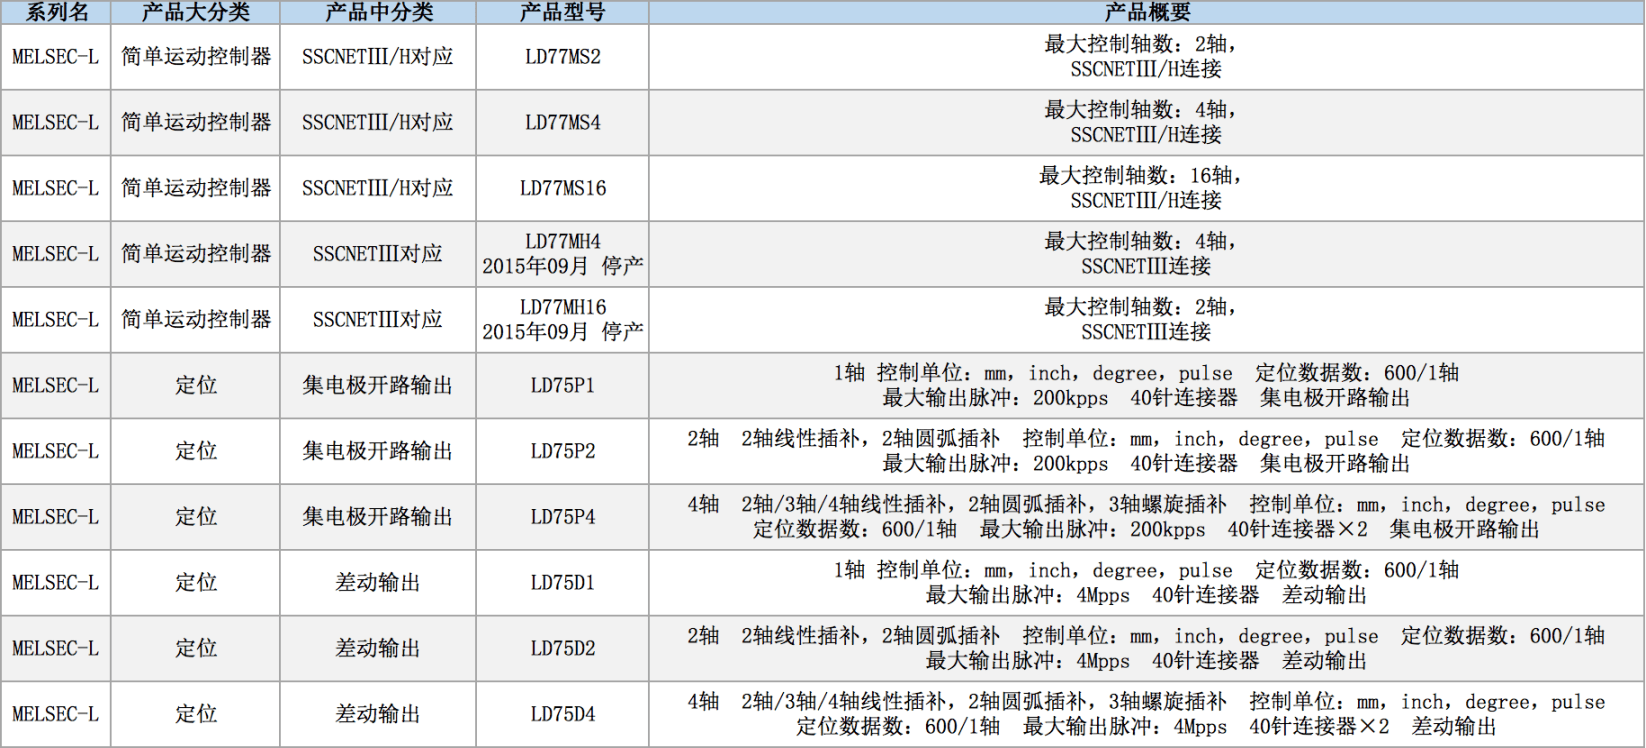Select model cell LD77MS4

(563, 123)
